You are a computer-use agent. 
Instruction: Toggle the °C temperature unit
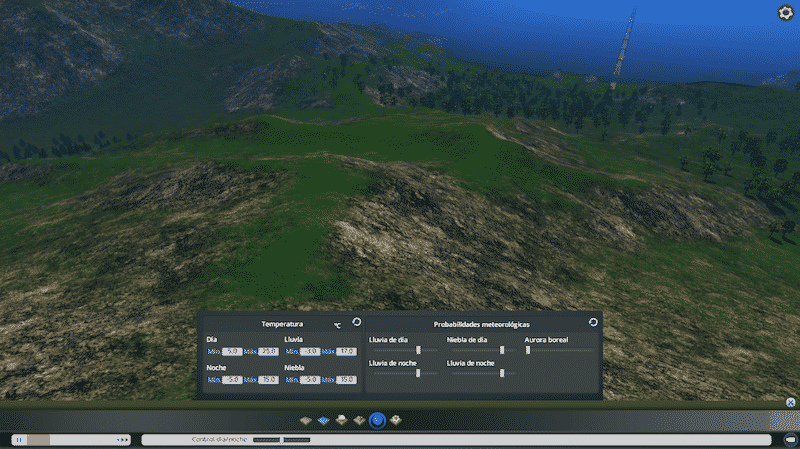[338, 325]
